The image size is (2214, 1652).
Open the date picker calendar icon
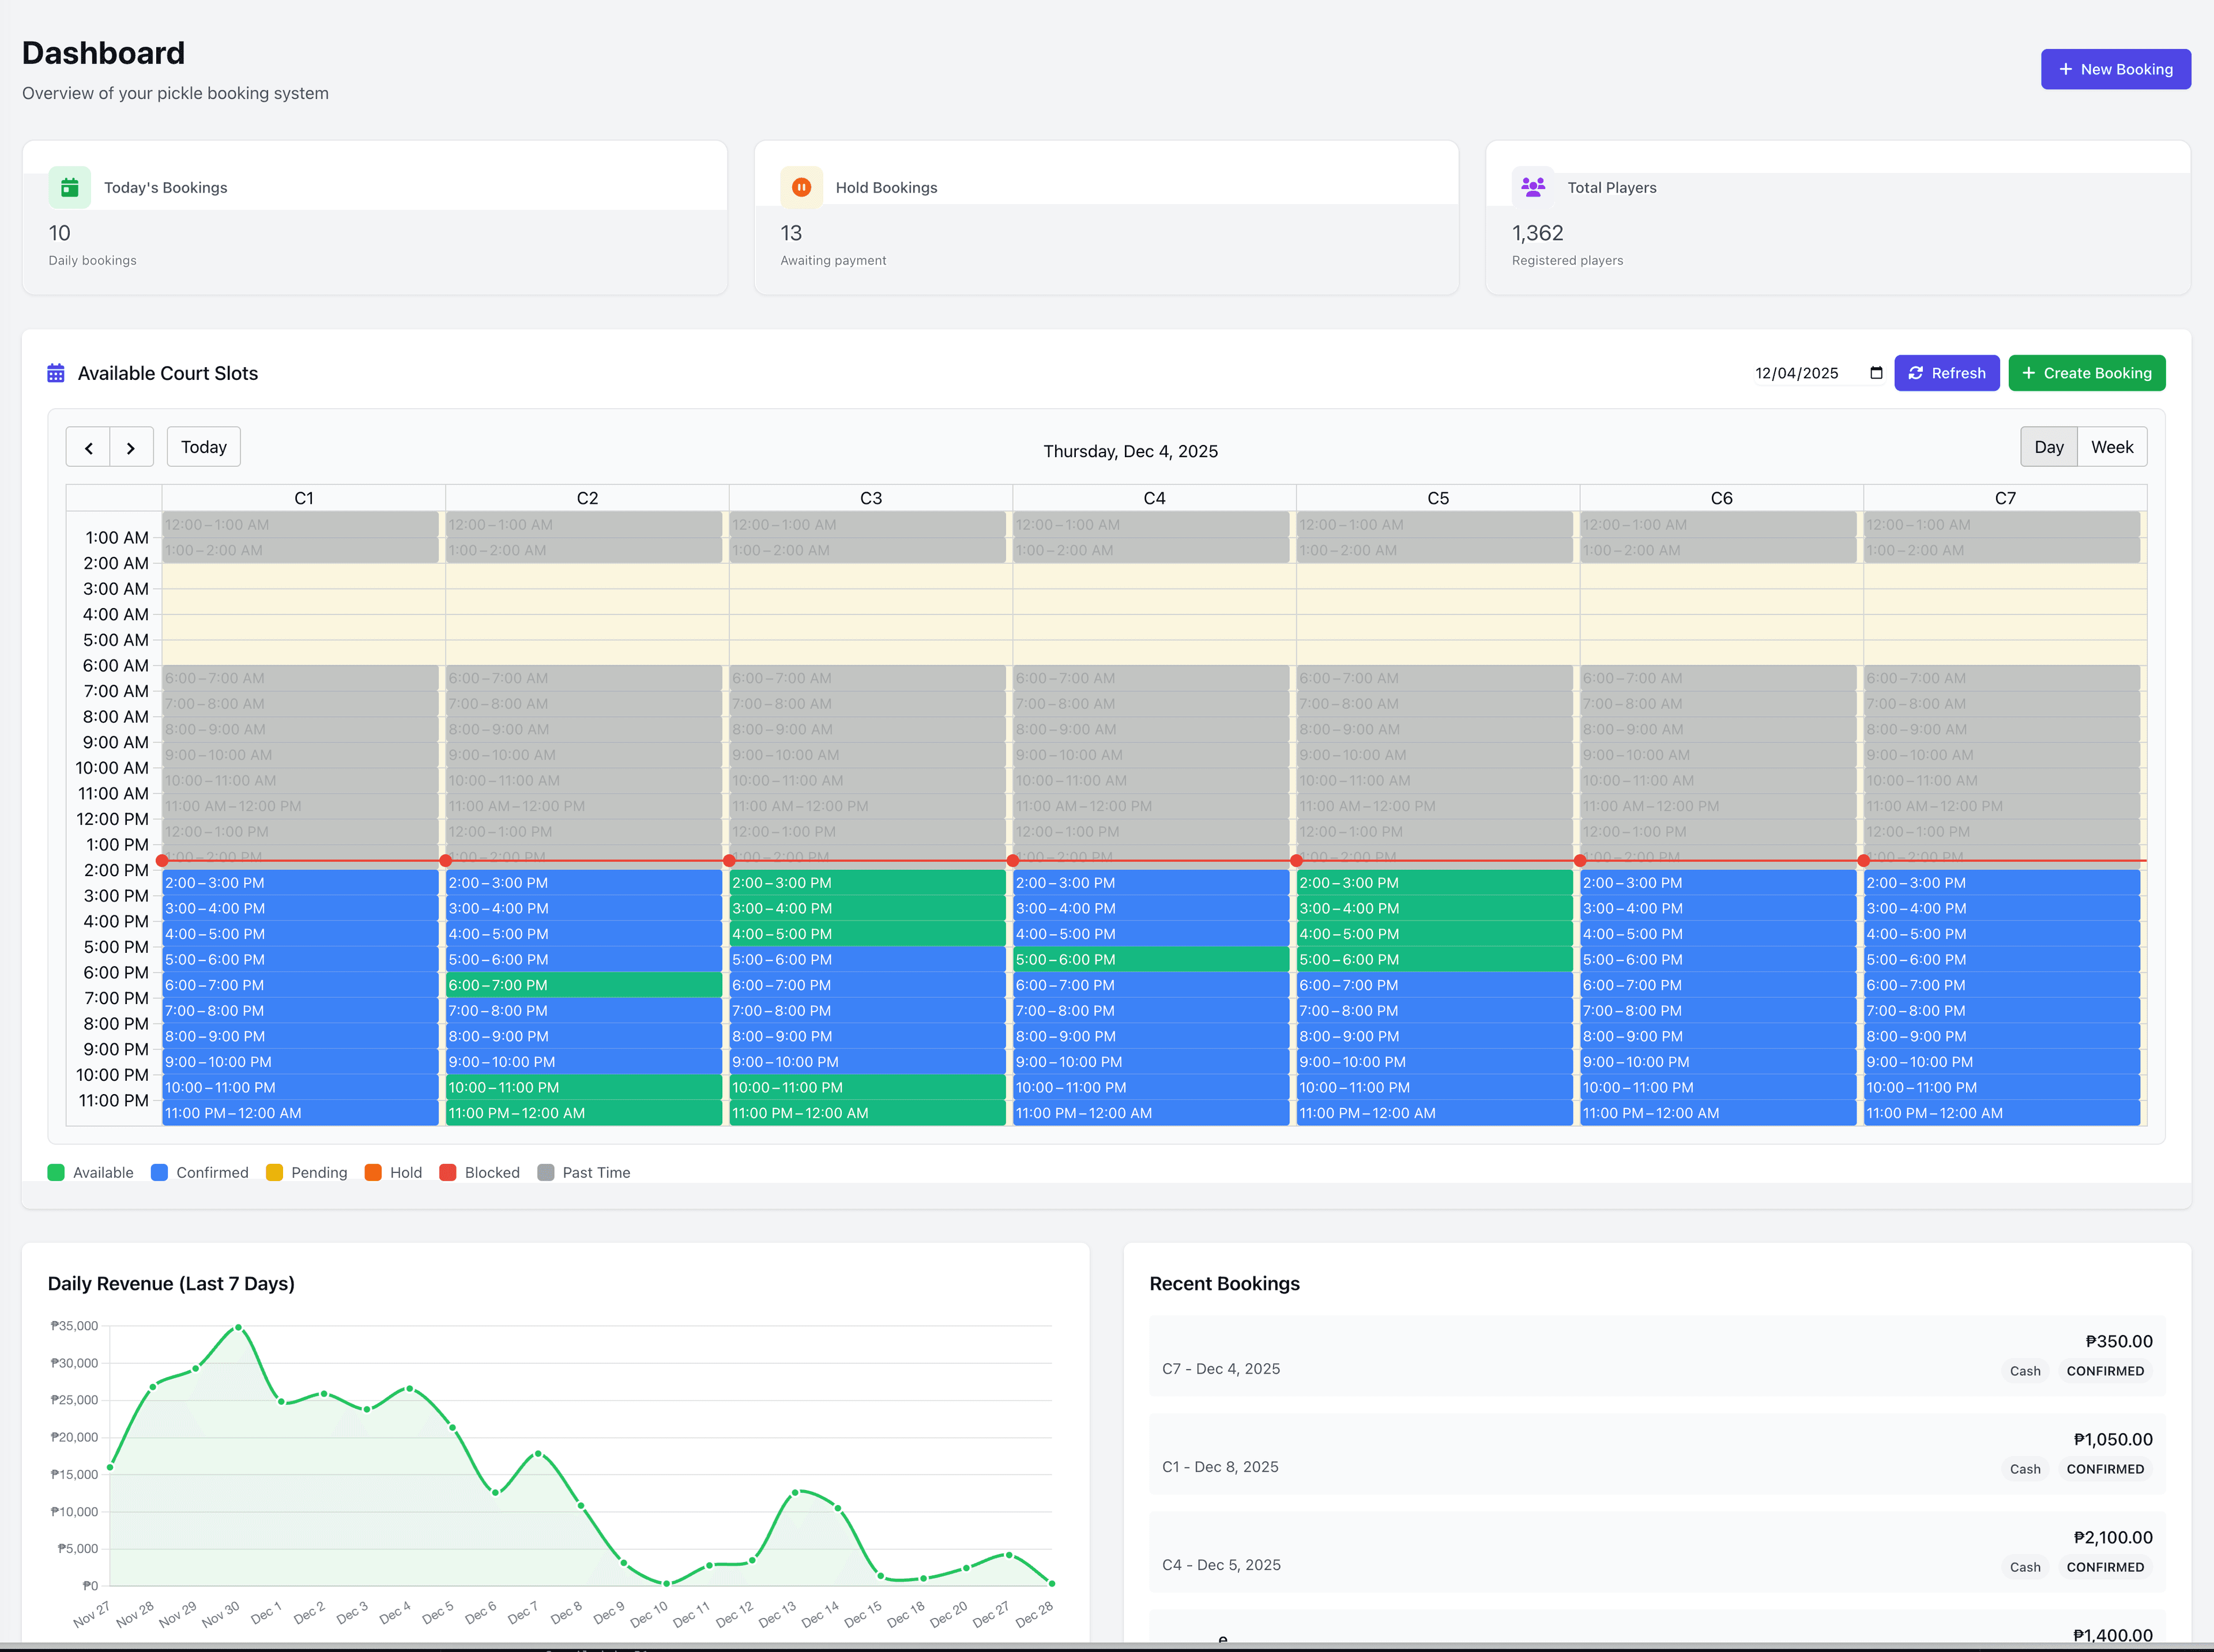(1876, 372)
